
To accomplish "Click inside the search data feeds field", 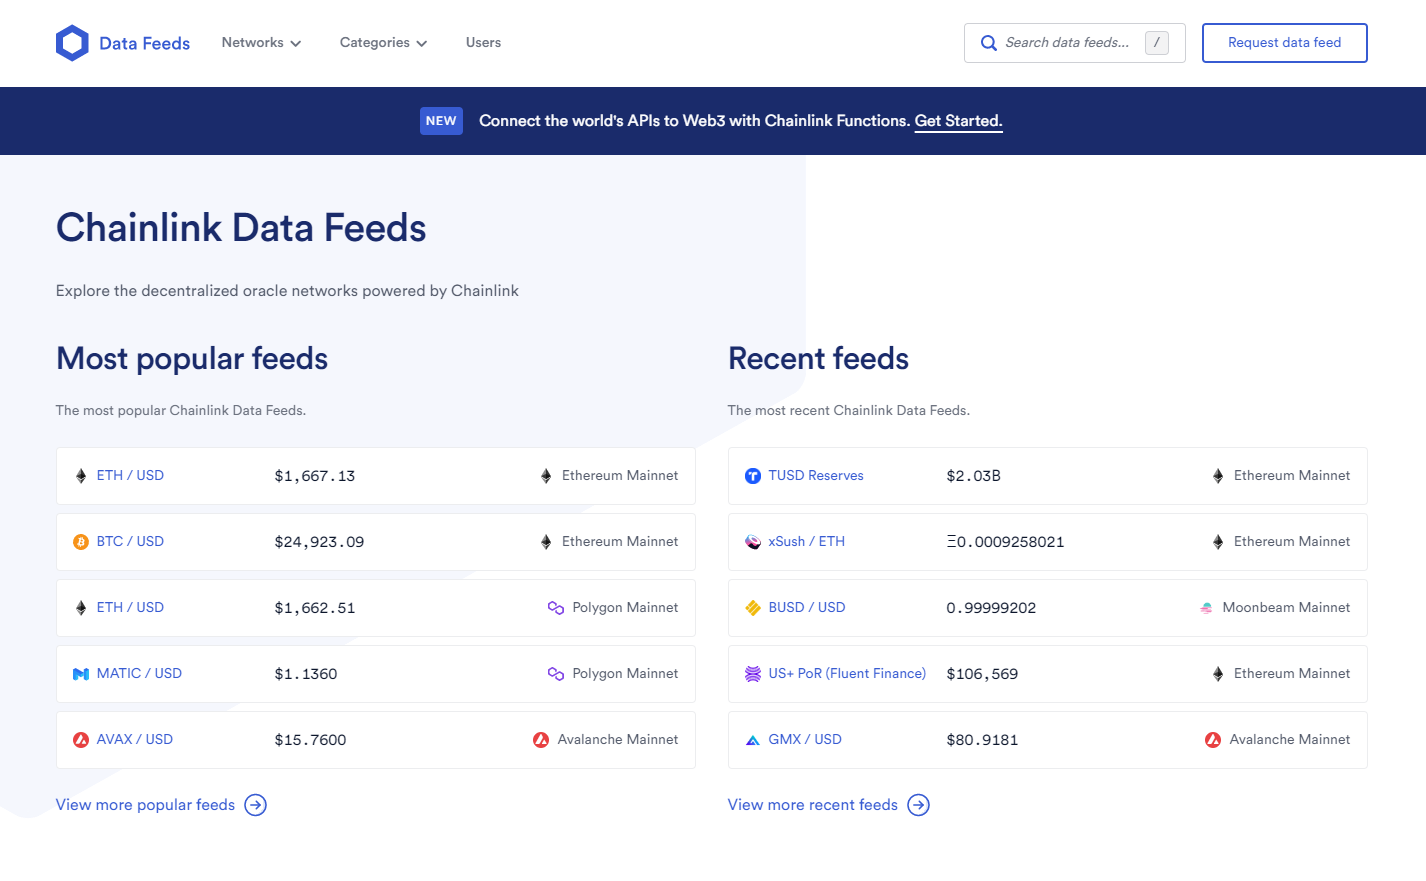I will [x=1065, y=43].
